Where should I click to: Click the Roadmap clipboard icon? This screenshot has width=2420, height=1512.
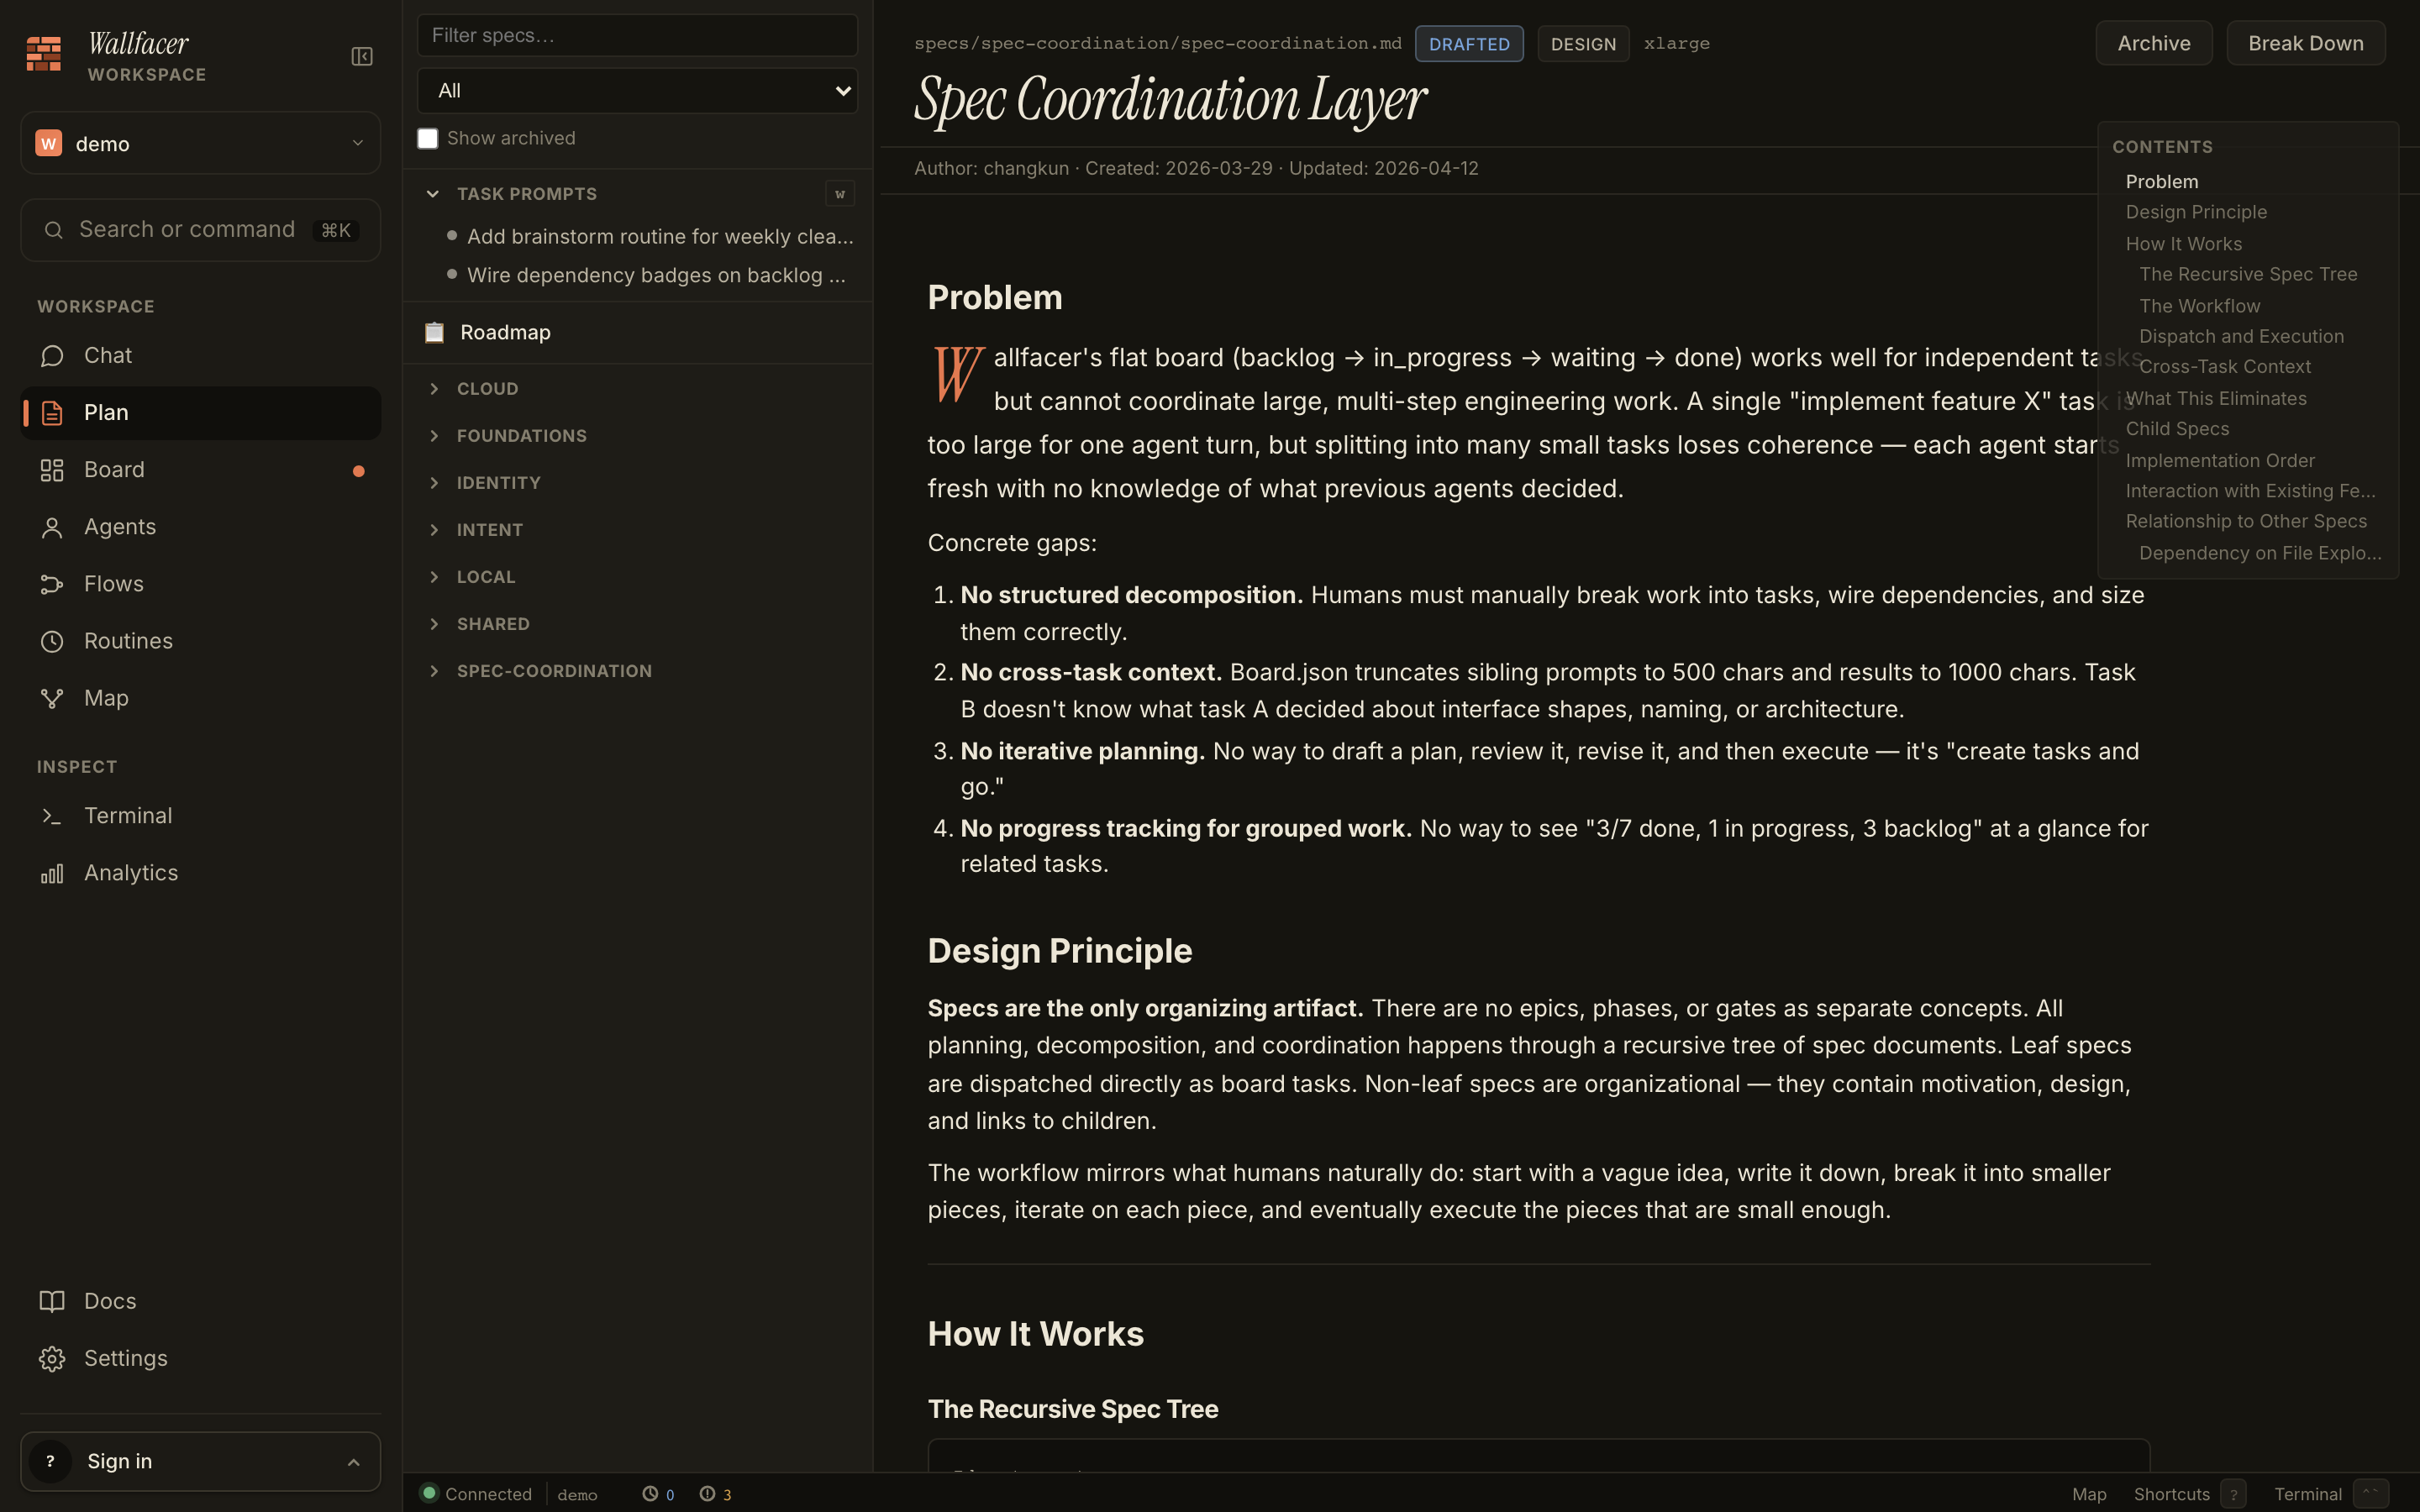434,332
